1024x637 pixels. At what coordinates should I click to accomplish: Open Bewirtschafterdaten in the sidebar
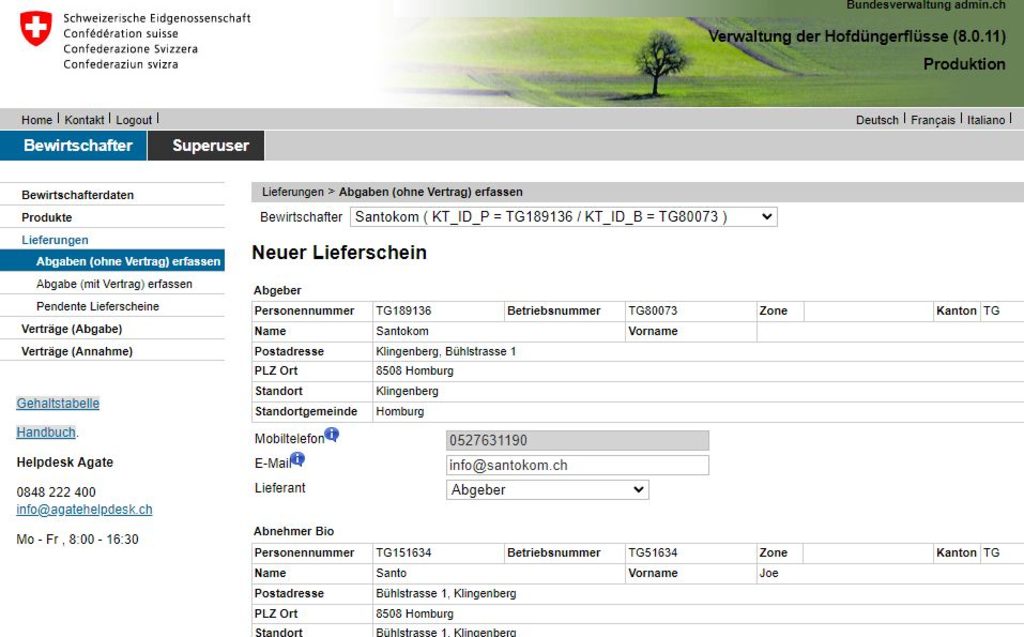tap(78, 195)
